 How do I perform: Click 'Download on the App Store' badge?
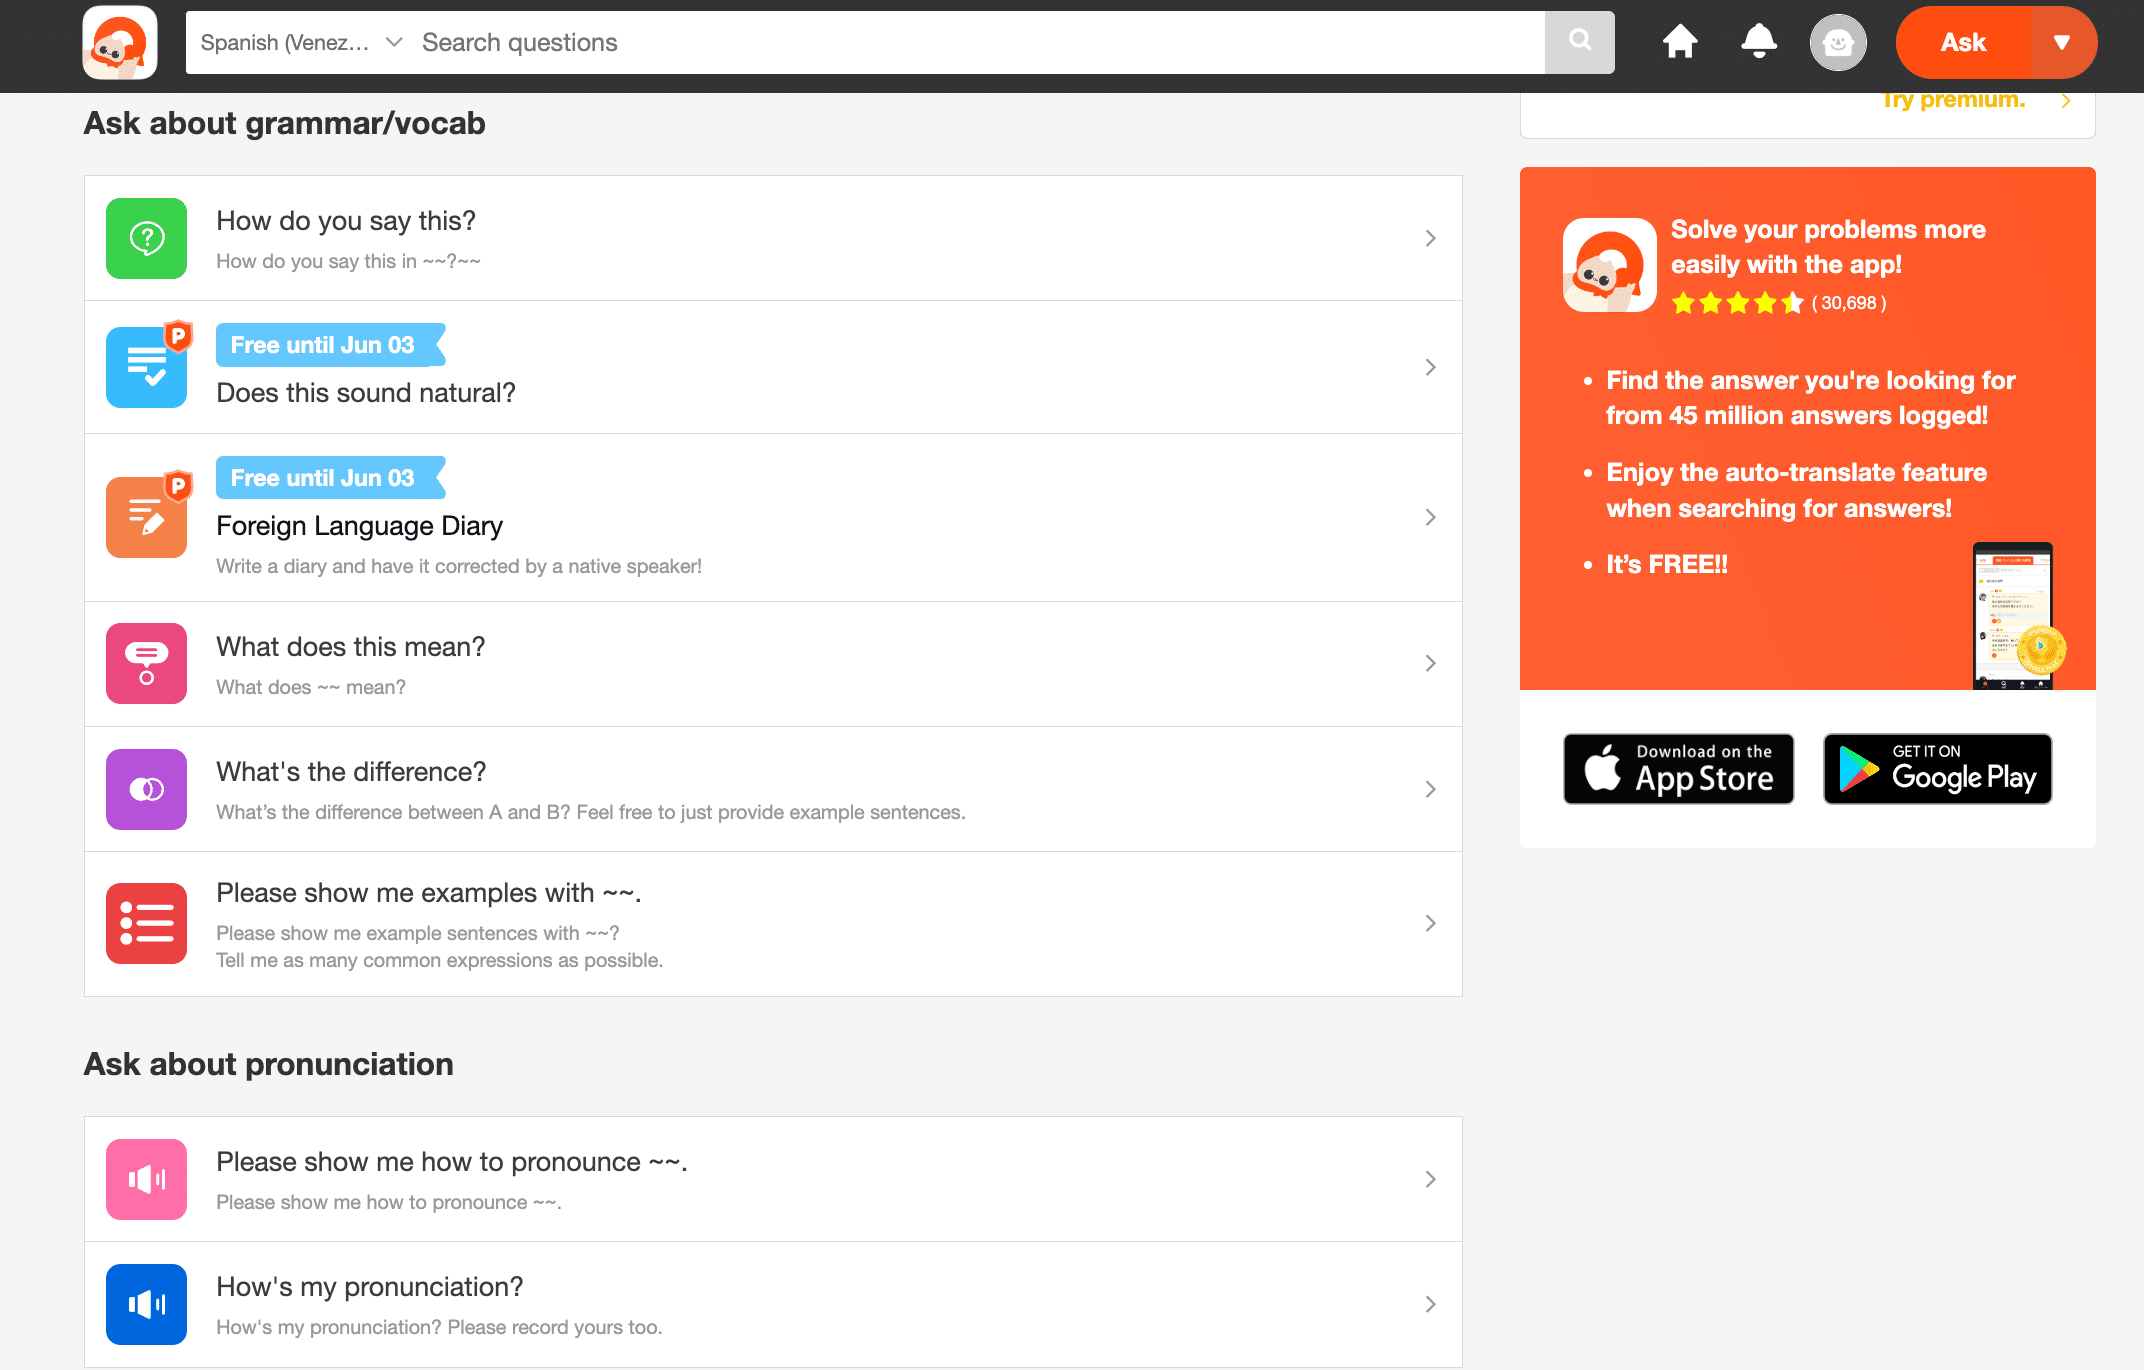click(x=1678, y=768)
